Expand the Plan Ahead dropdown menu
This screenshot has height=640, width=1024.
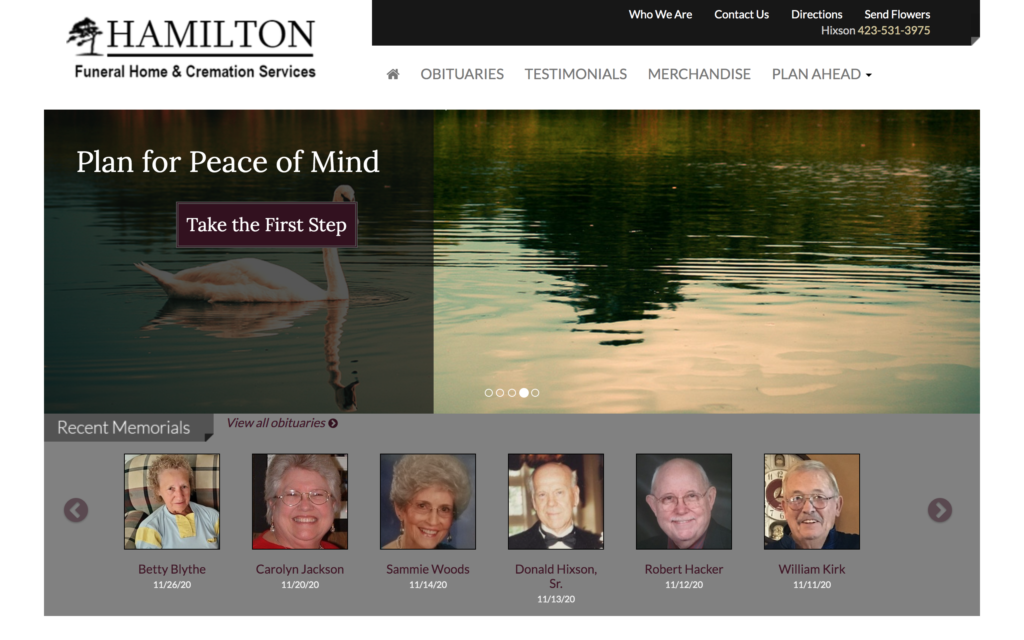[822, 74]
